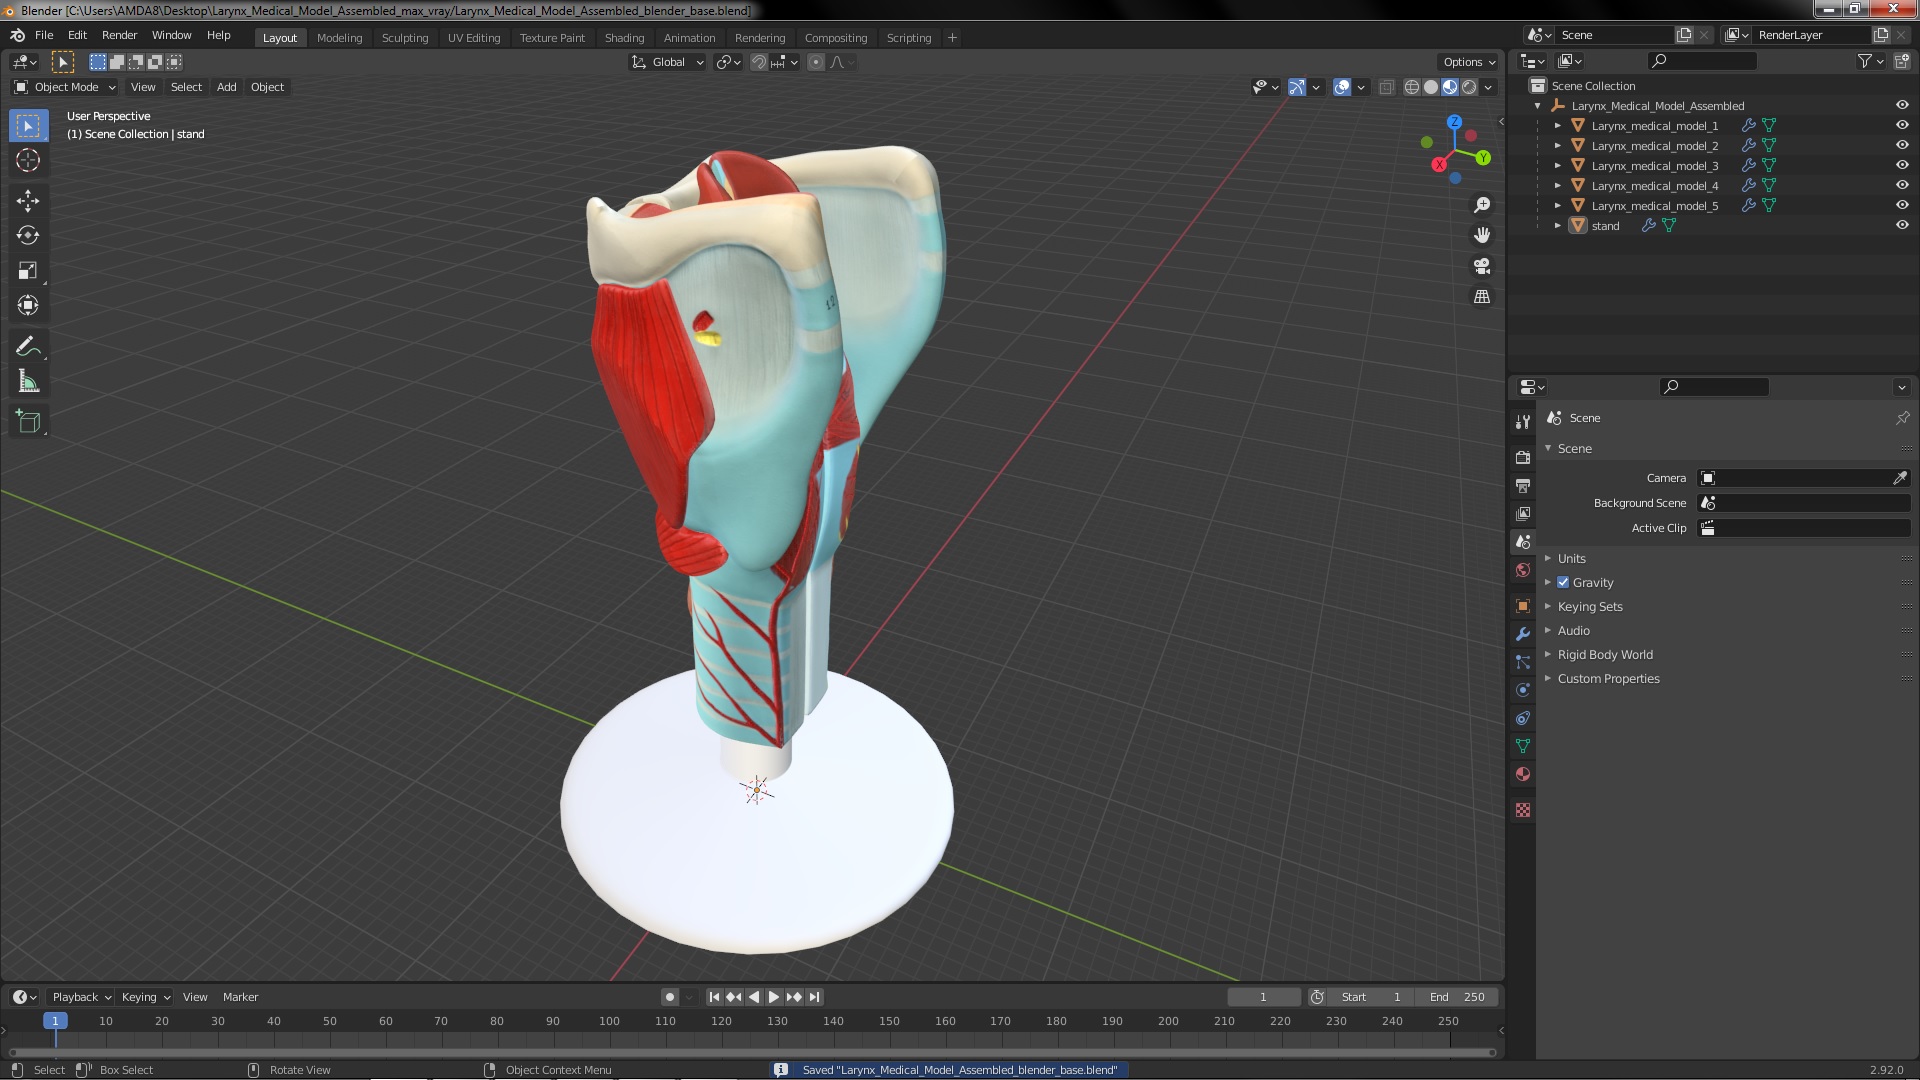Select the Measure ruler tool
Image resolution: width=1920 pixels, height=1080 pixels.
coord(28,382)
